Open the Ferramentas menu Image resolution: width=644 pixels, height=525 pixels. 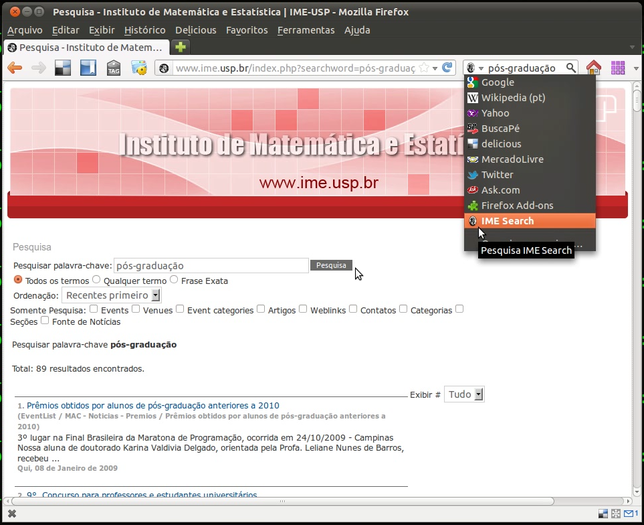pos(306,30)
